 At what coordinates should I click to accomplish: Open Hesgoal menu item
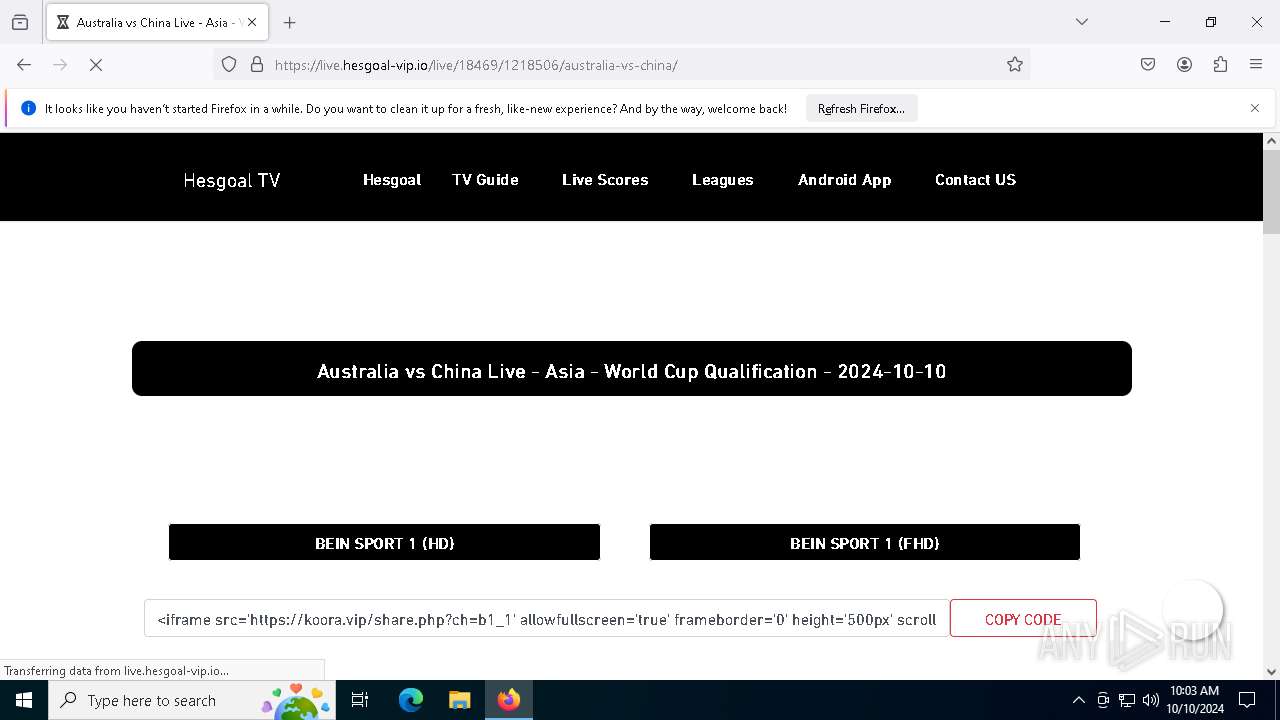(x=392, y=180)
